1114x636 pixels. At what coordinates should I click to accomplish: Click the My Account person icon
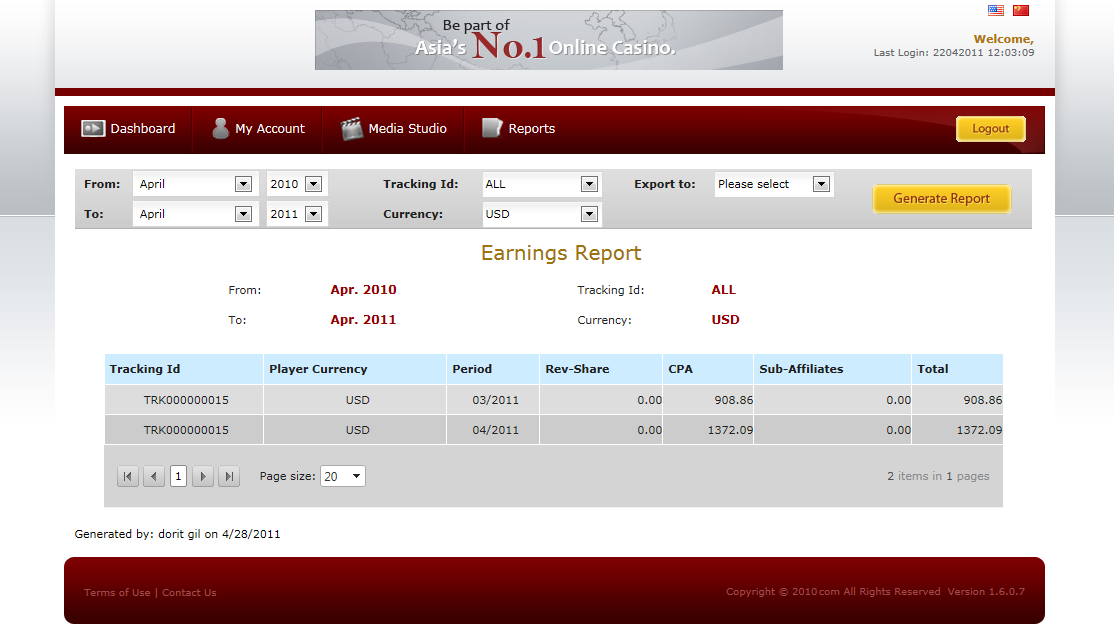[220, 129]
